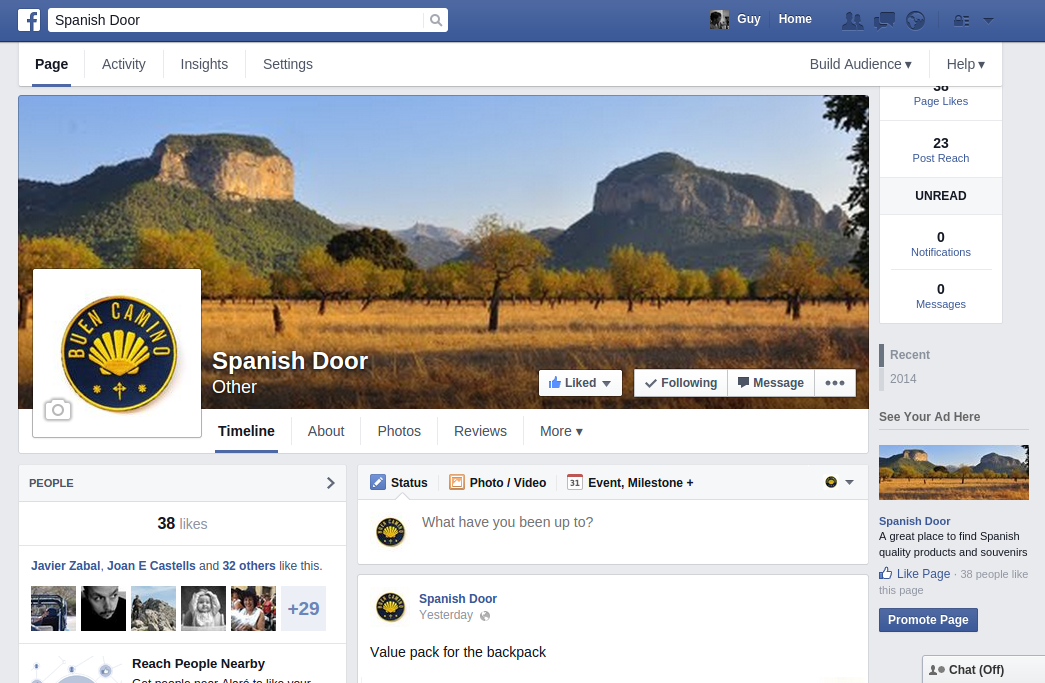Select the About tab
This screenshot has height=683, width=1045.
pyautogui.click(x=326, y=431)
